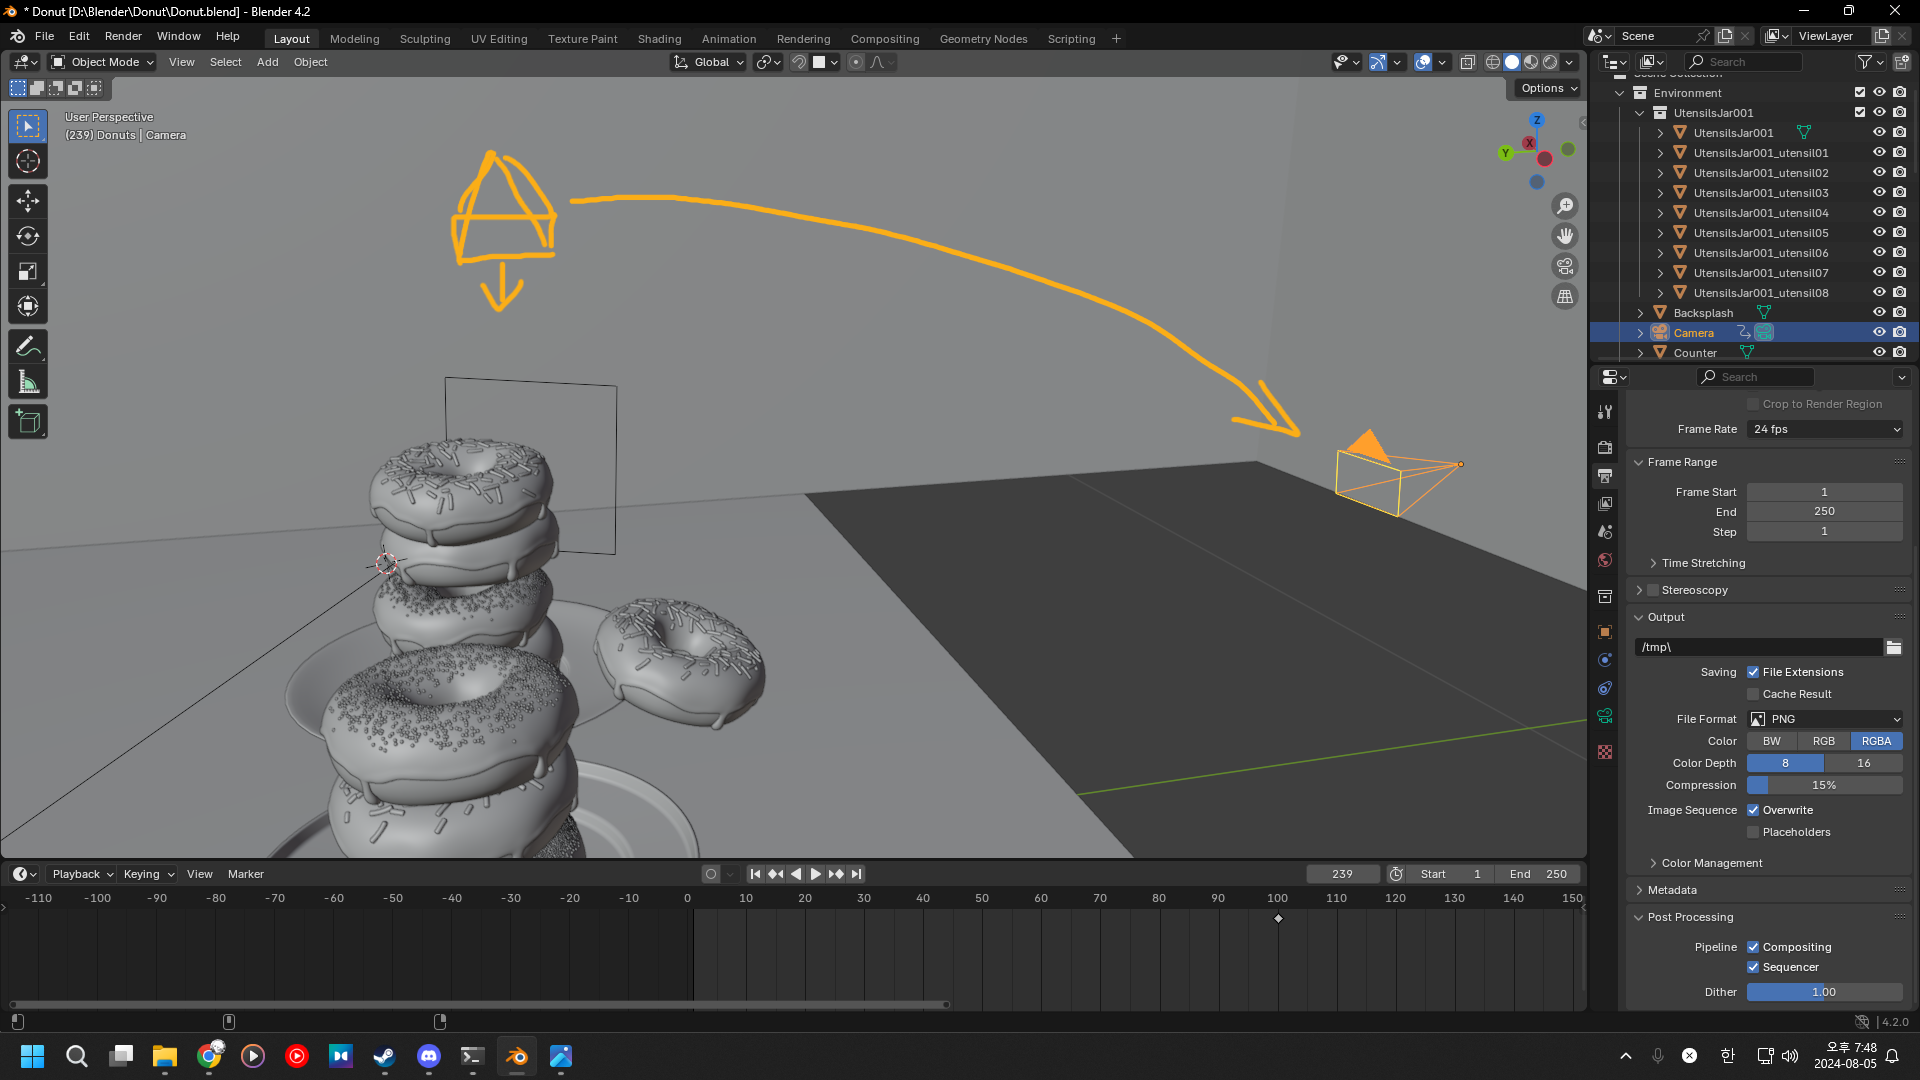
Task: Select the Add Cube tool
Action: click(x=28, y=422)
